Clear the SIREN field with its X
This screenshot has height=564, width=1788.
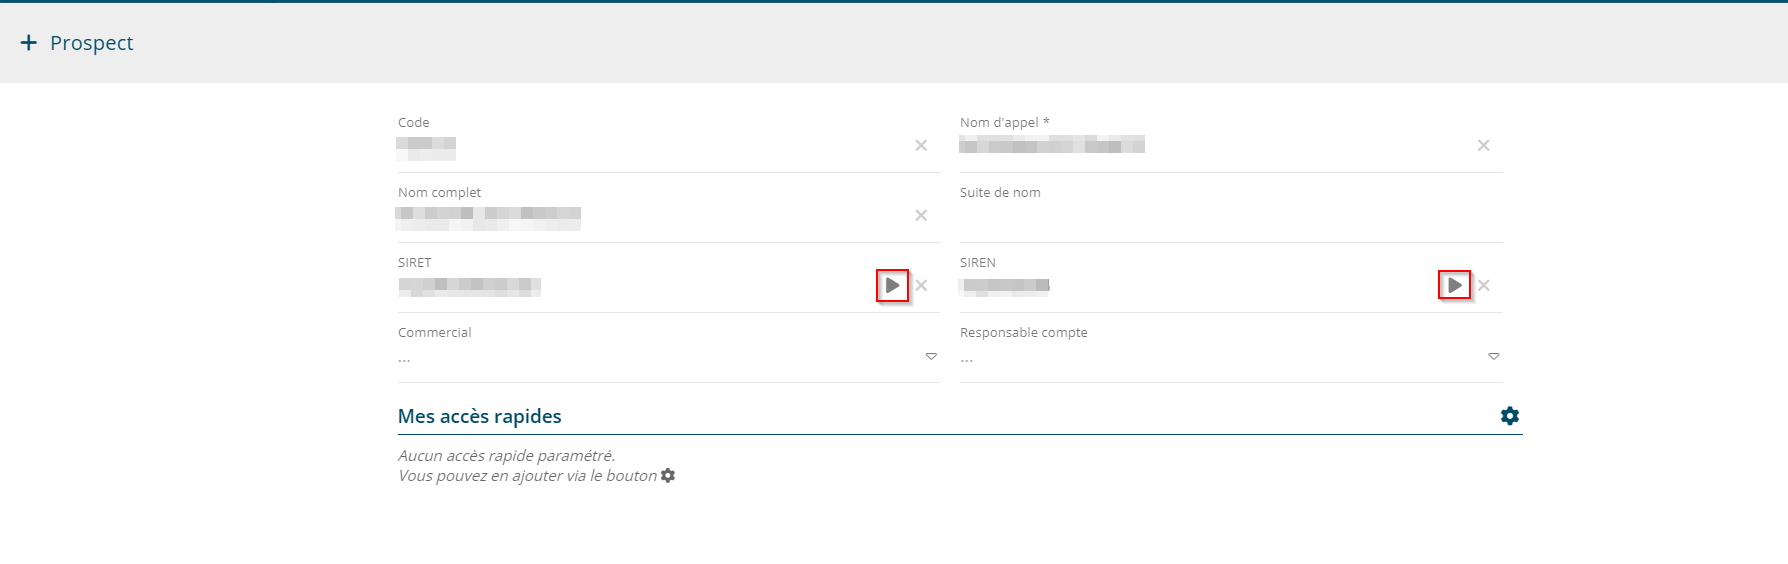pyautogui.click(x=1484, y=286)
